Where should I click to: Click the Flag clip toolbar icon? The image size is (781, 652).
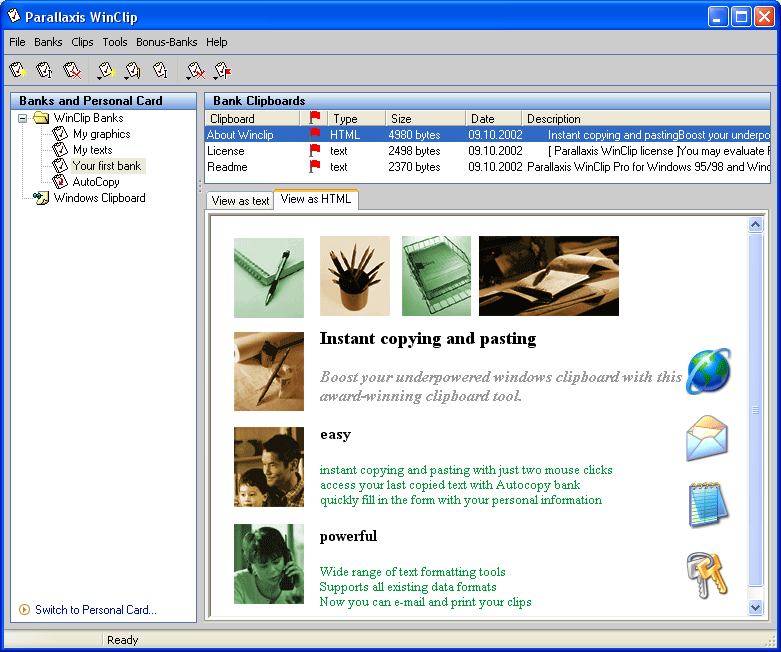coord(222,70)
